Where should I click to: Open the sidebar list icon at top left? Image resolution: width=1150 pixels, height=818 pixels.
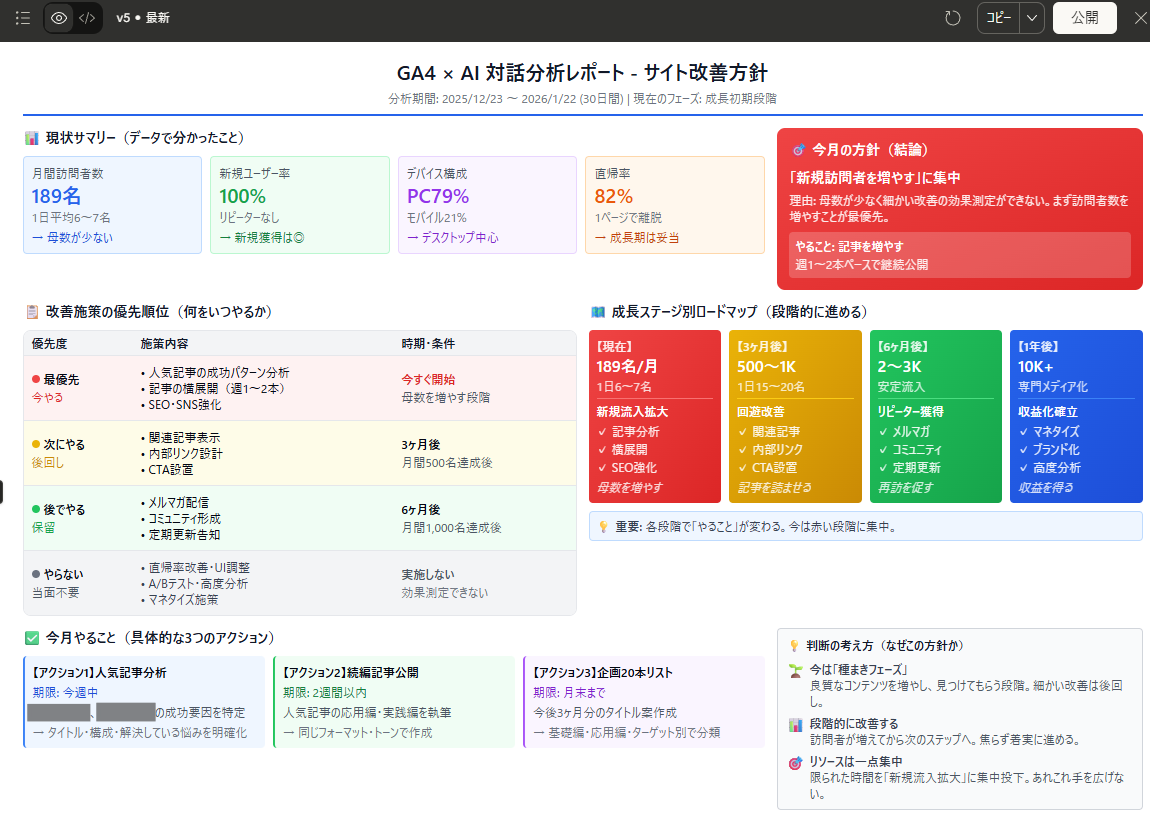tap(23, 18)
